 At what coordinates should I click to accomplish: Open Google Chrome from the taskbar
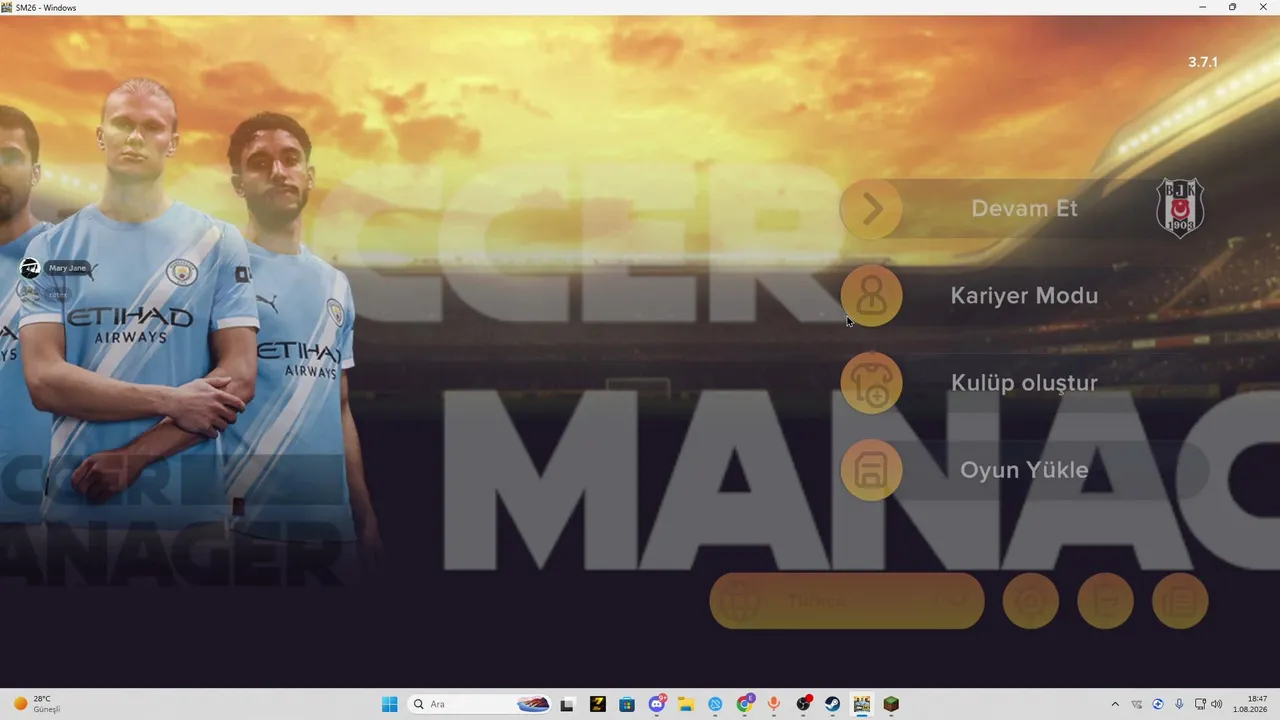[x=745, y=704]
